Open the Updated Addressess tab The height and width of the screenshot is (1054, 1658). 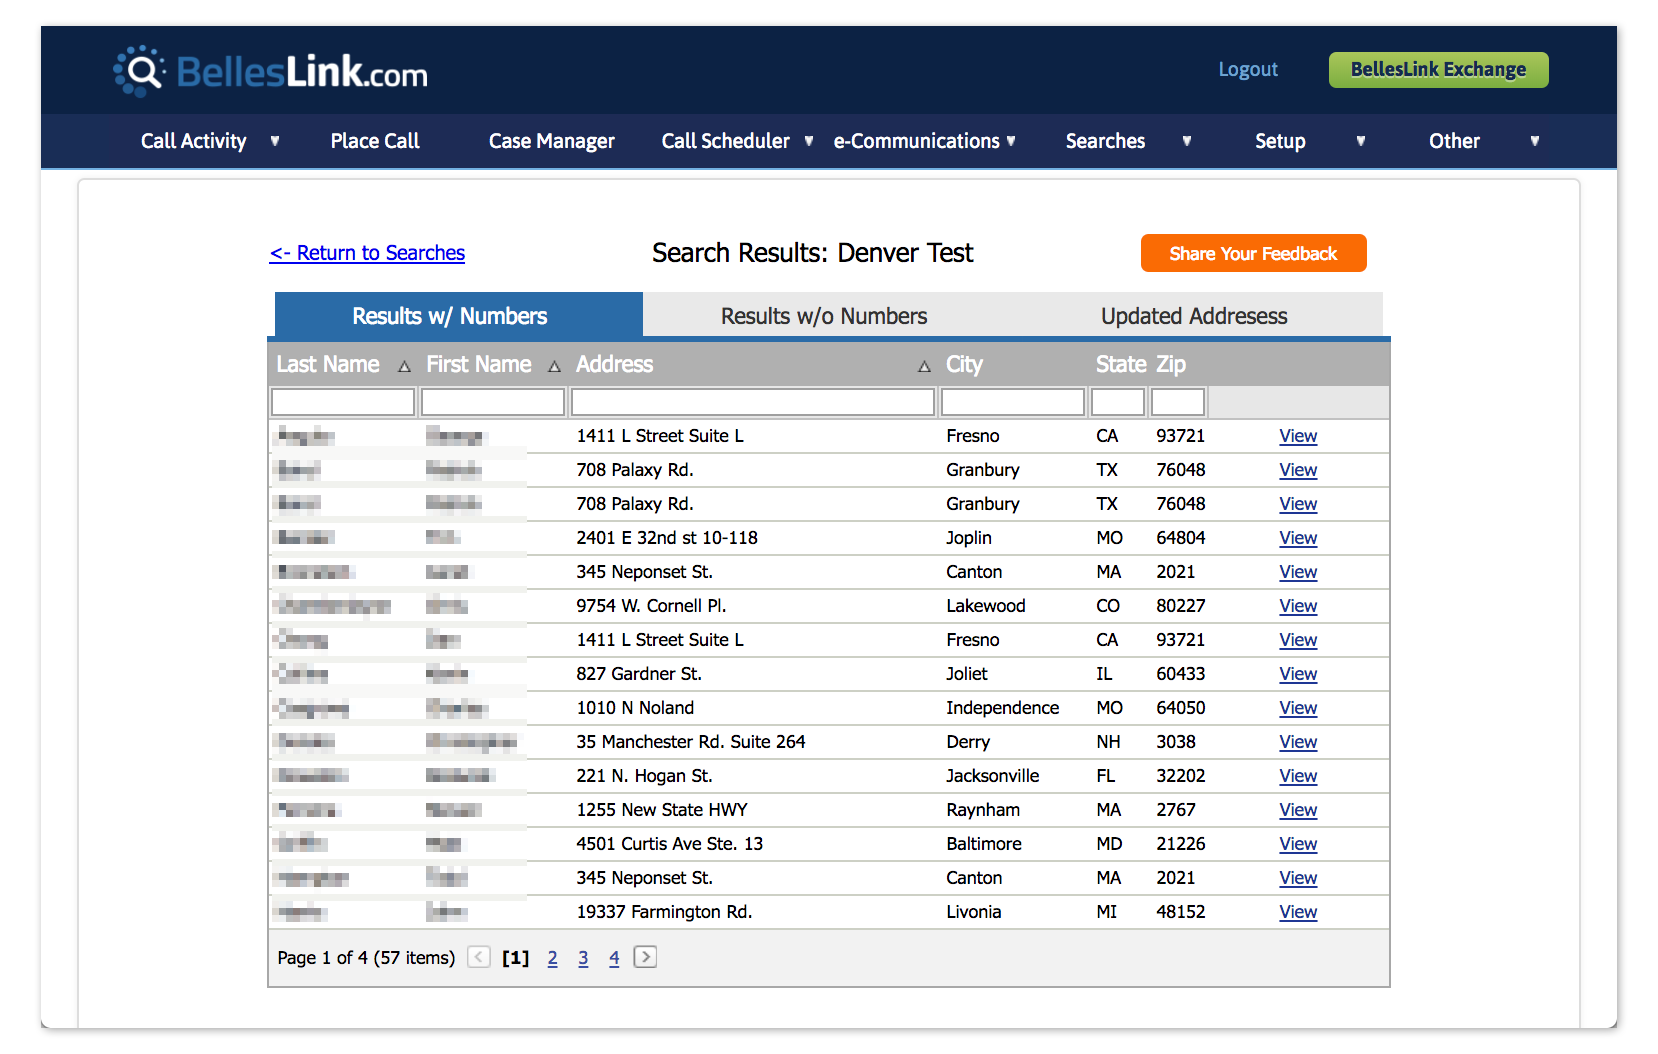(x=1193, y=315)
